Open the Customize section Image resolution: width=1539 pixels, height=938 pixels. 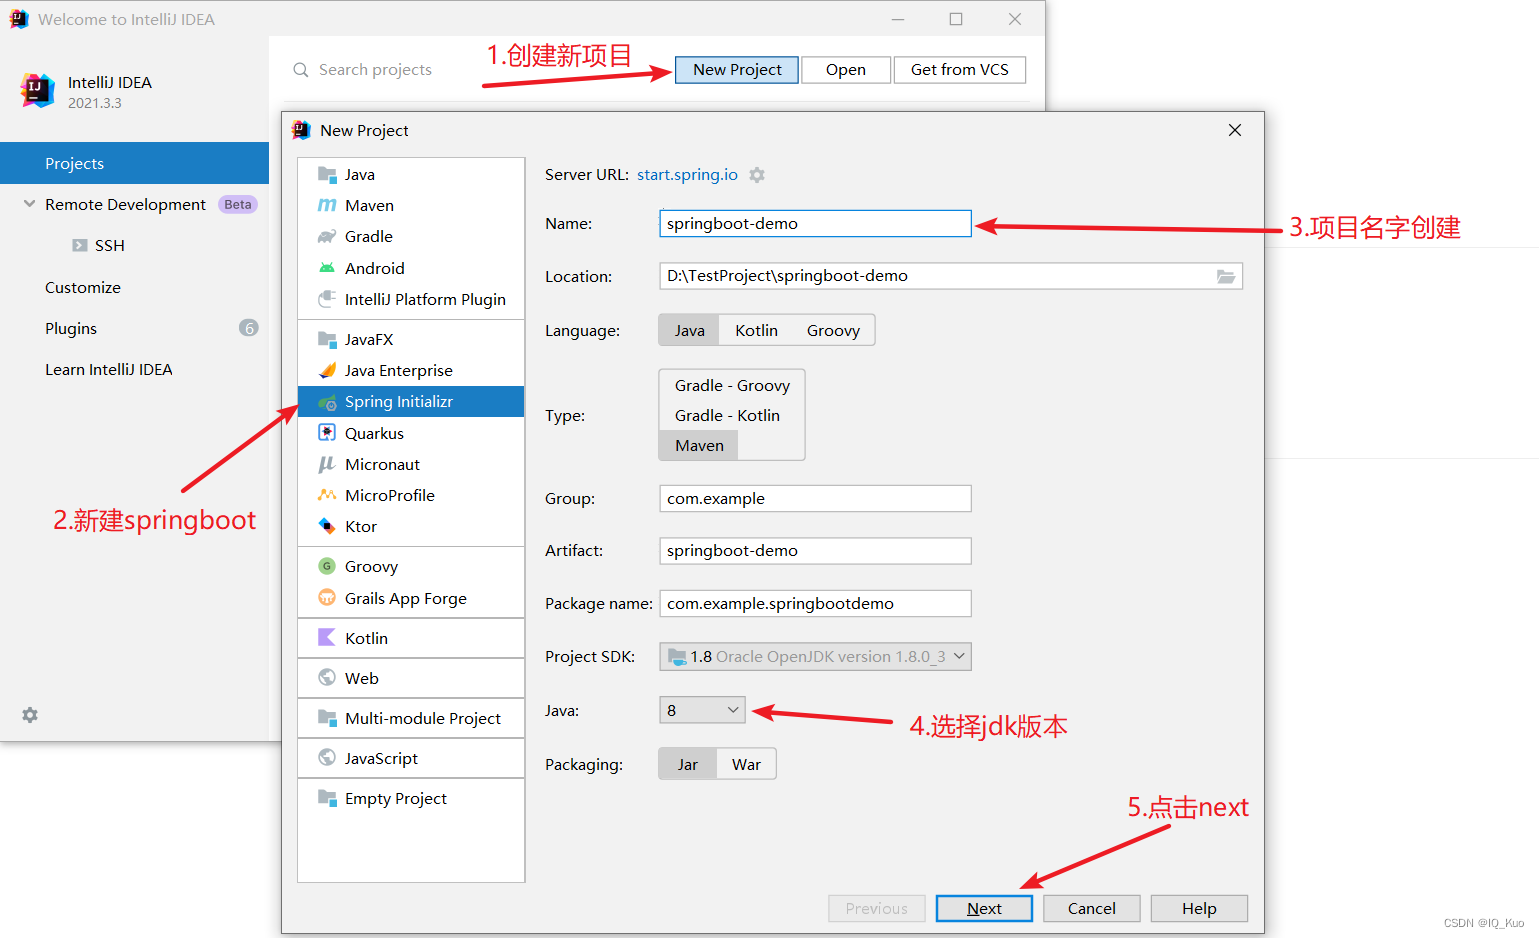(83, 287)
